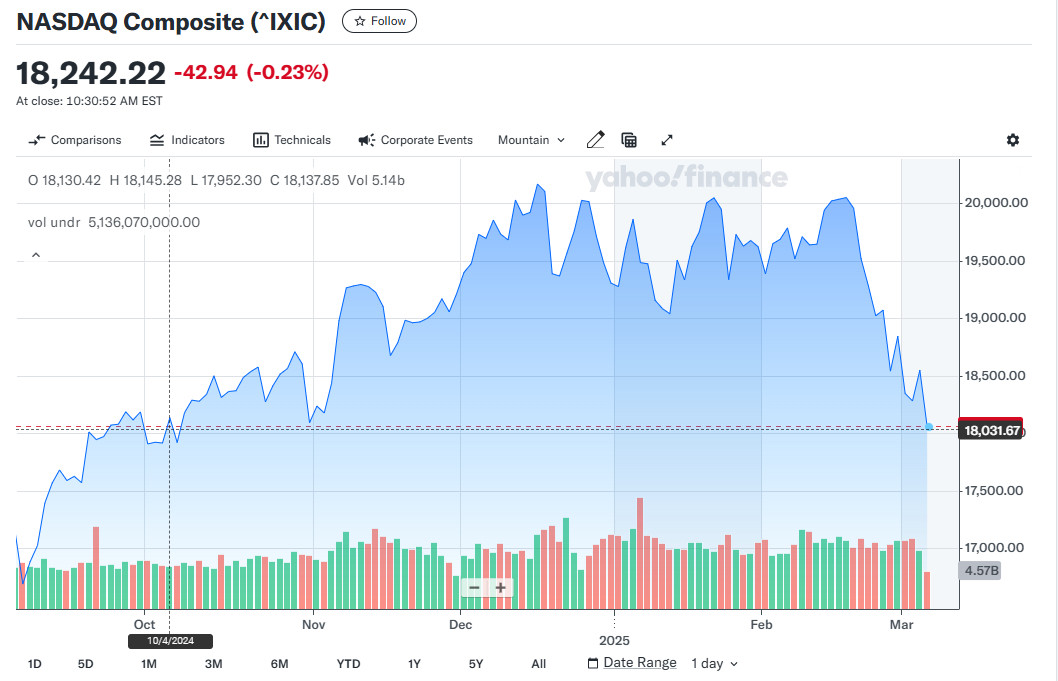Open the data table icon
The image size is (1058, 681).
[x=629, y=140]
